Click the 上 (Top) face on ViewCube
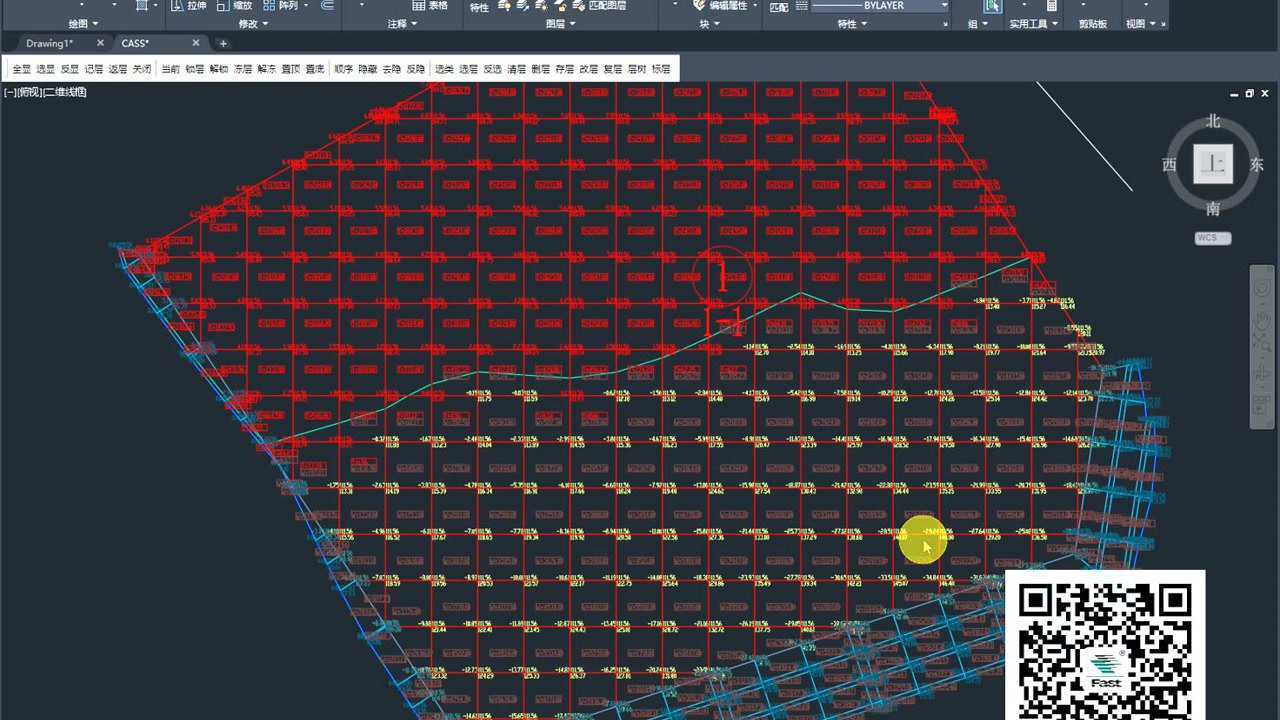 [x=1212, y=164]
